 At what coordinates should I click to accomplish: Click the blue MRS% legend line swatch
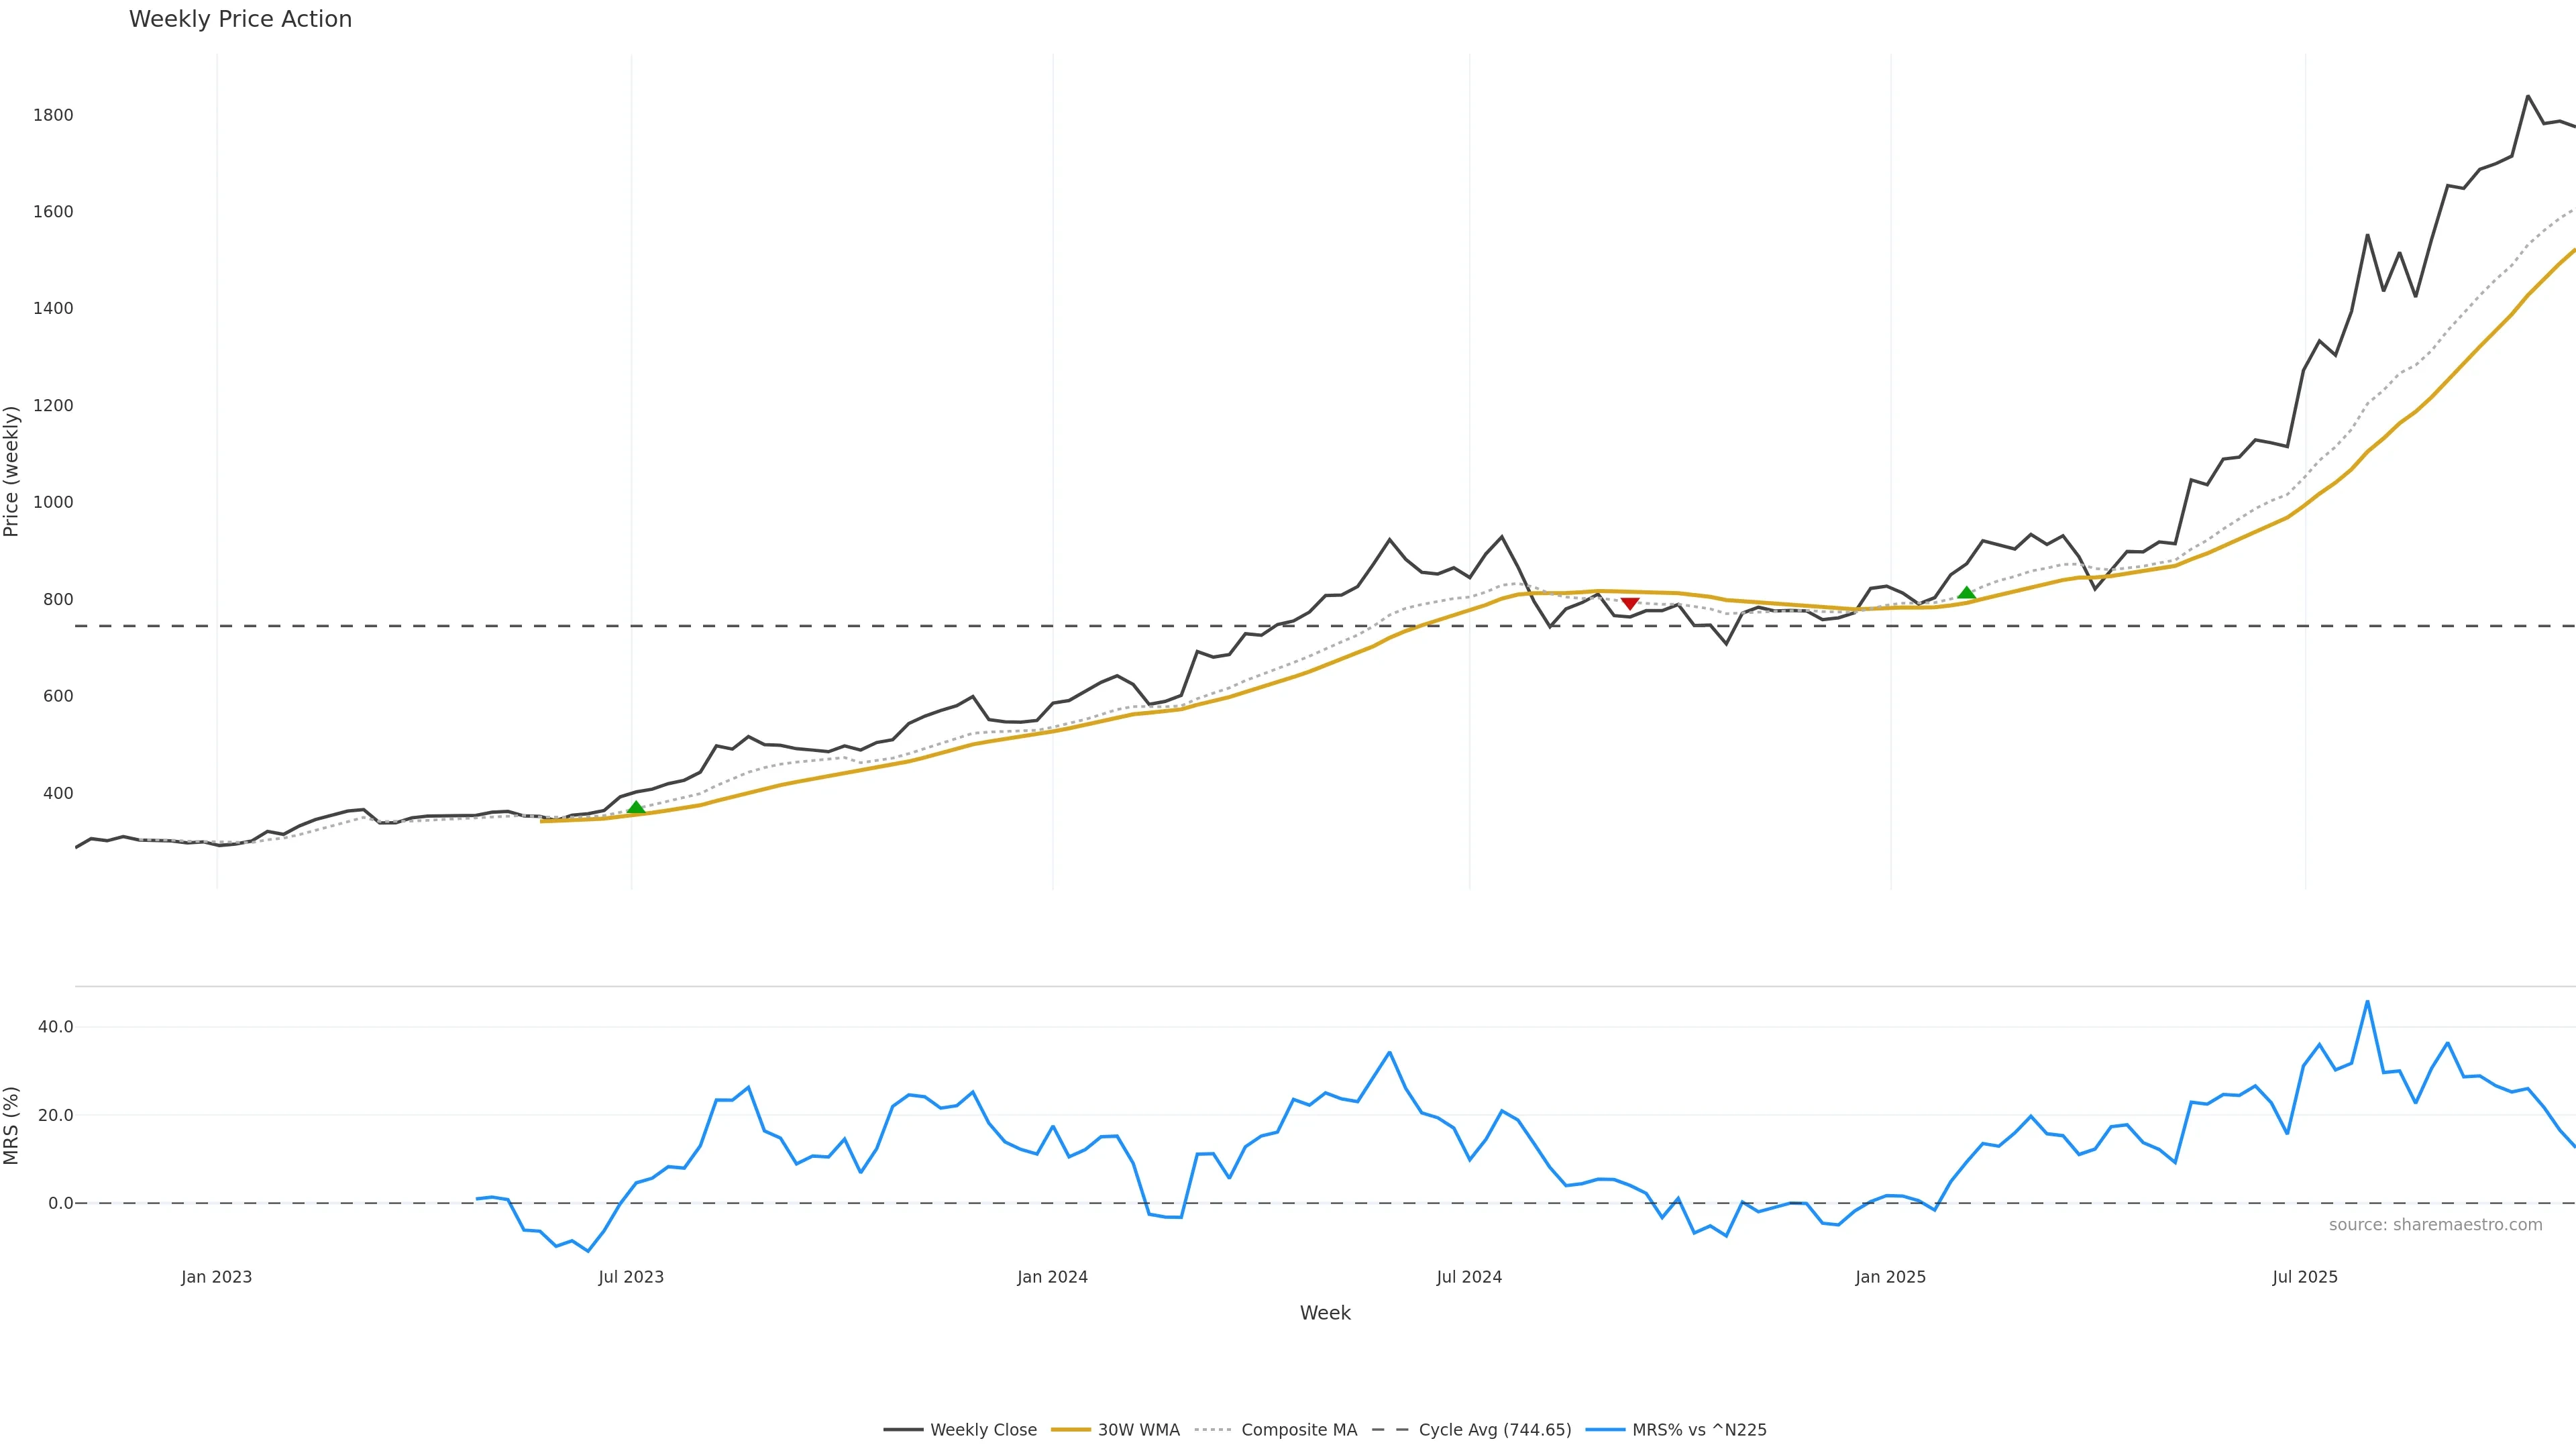coord(1605,1430)
